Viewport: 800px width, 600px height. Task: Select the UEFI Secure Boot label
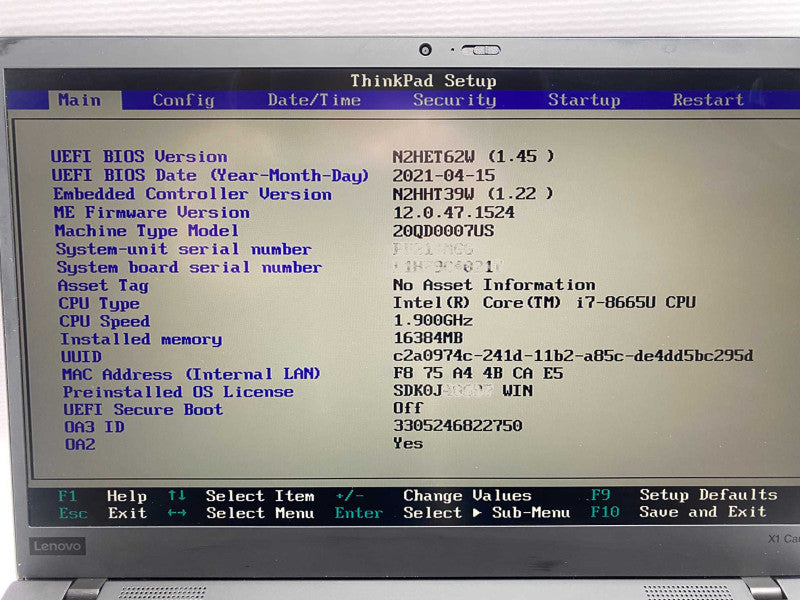(x=143, y=410)
